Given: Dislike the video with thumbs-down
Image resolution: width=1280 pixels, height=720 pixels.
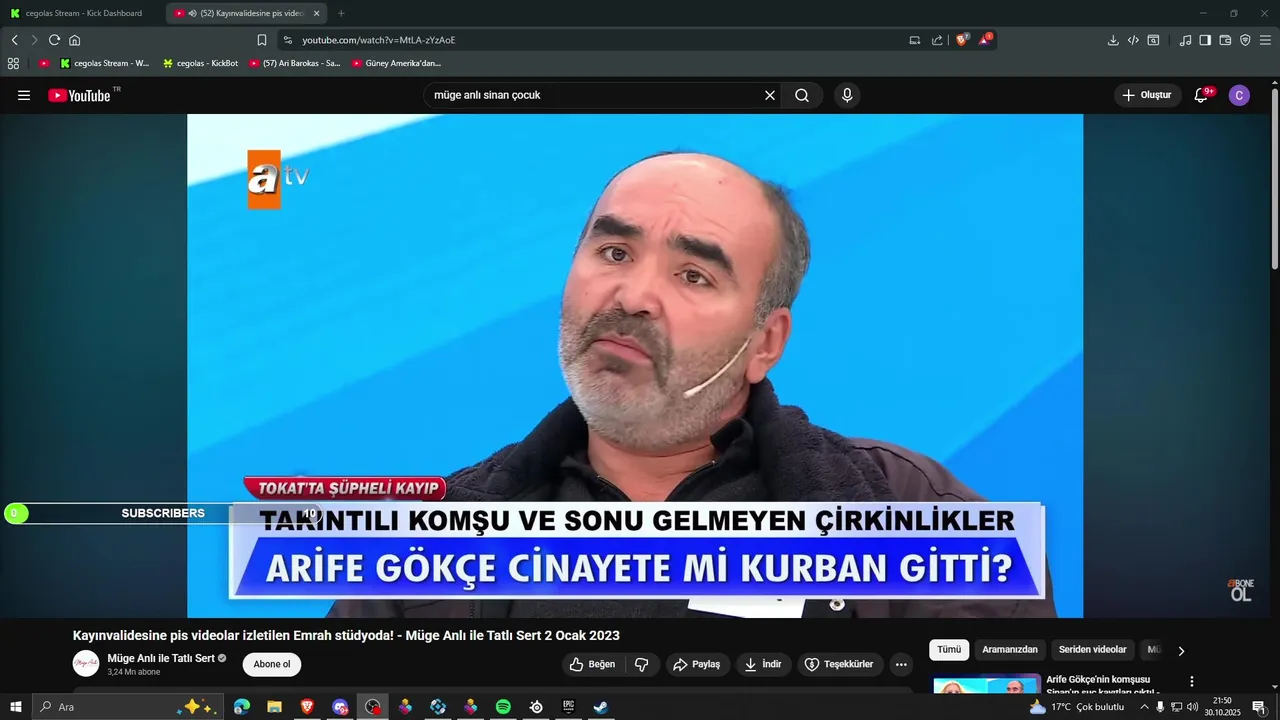Looking at the screenshot, I should [x=642, y=664].
